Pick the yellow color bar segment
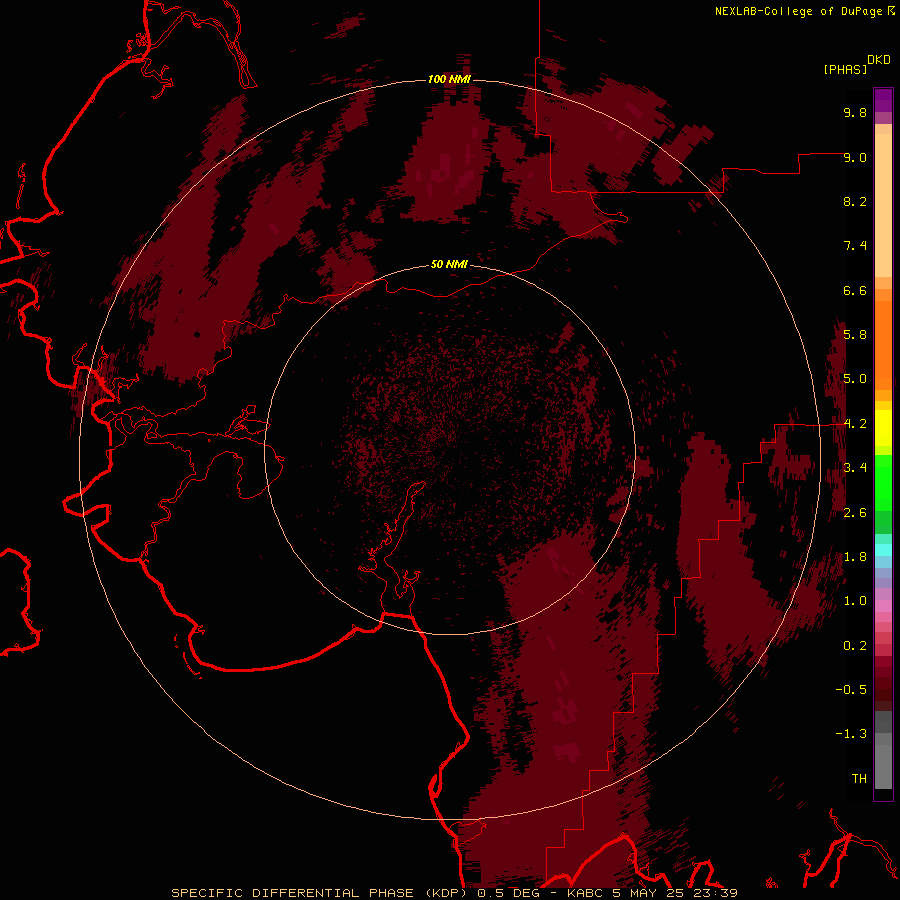Screen dimensions: 900x900 pyautogui.click(x=883, y=428)
